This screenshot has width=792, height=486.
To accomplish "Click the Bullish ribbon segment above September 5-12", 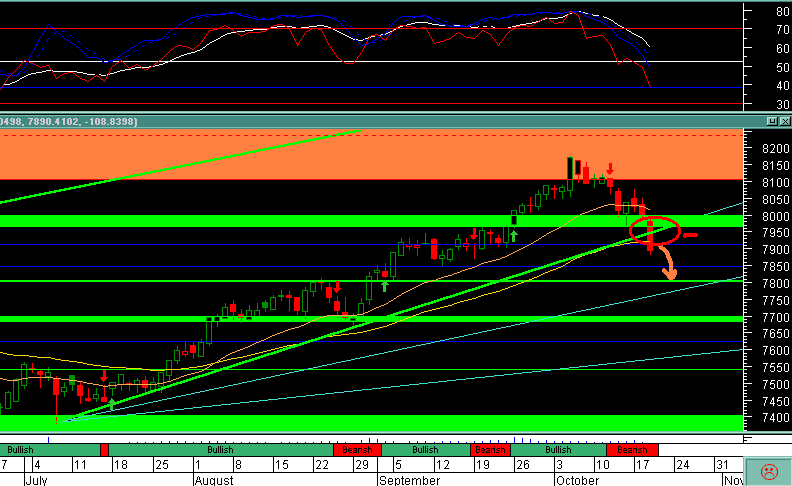I will [x=425, y=450].
